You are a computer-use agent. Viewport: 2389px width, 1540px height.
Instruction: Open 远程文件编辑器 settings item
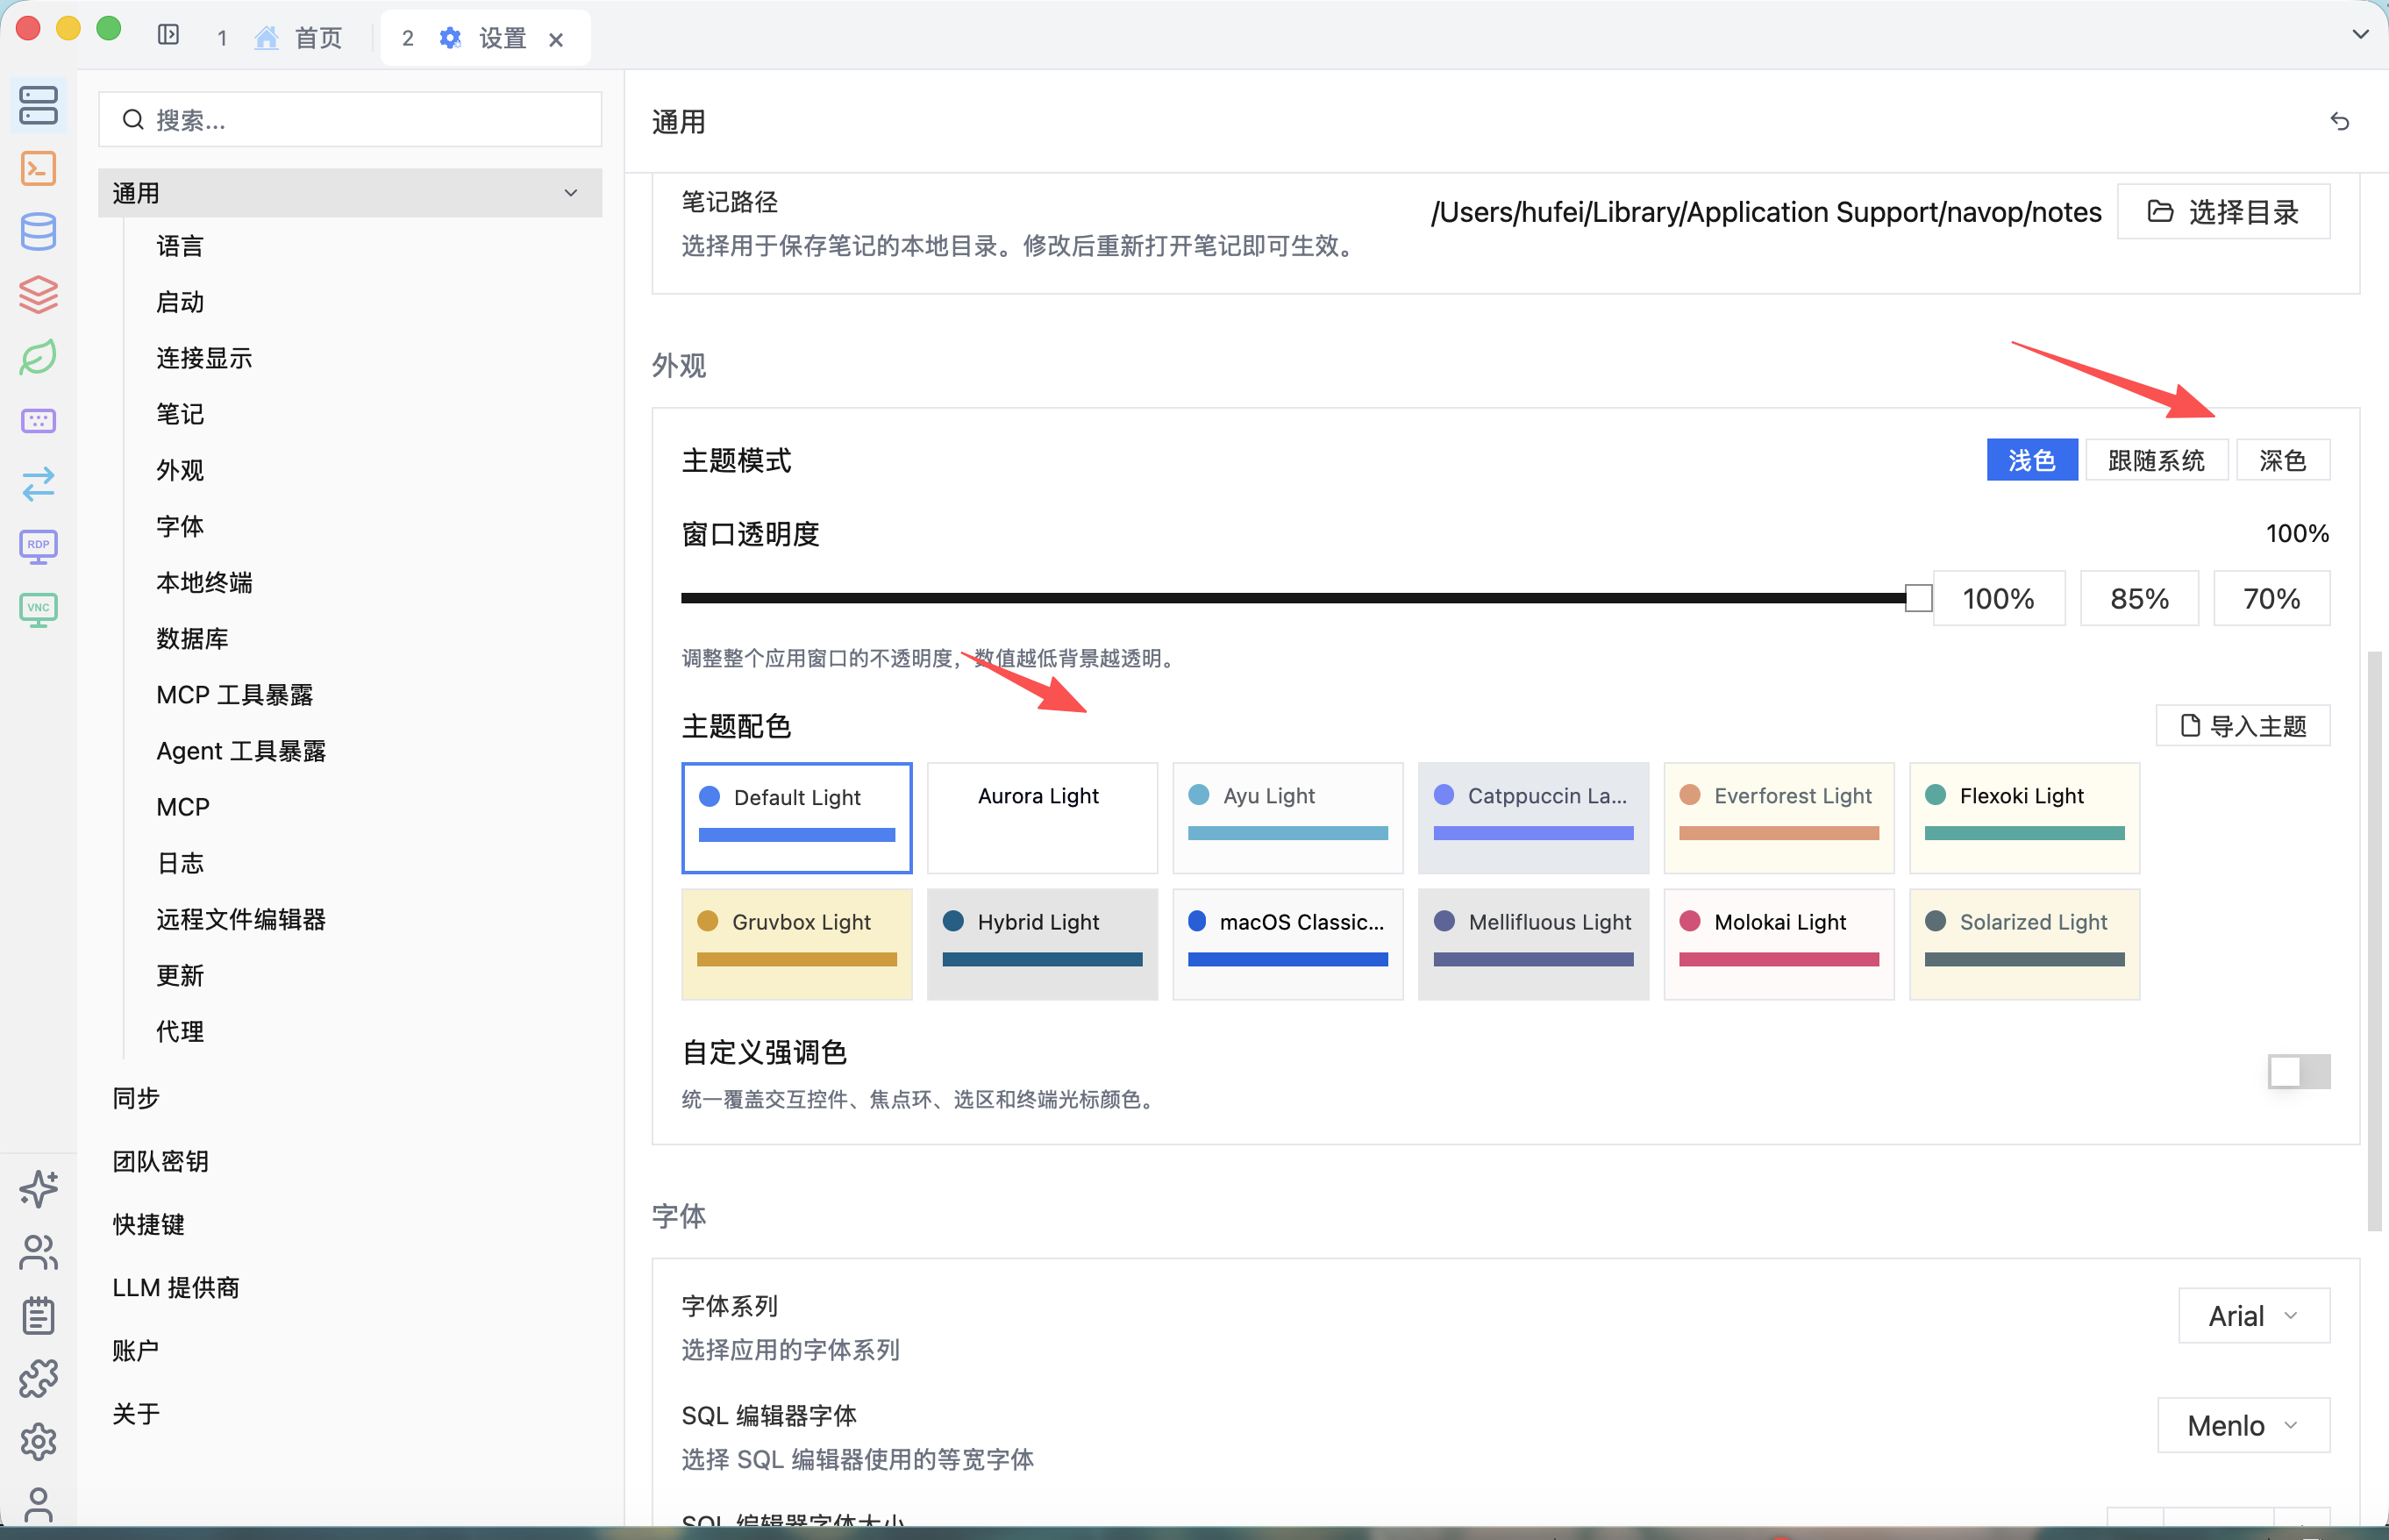point(241,919)
